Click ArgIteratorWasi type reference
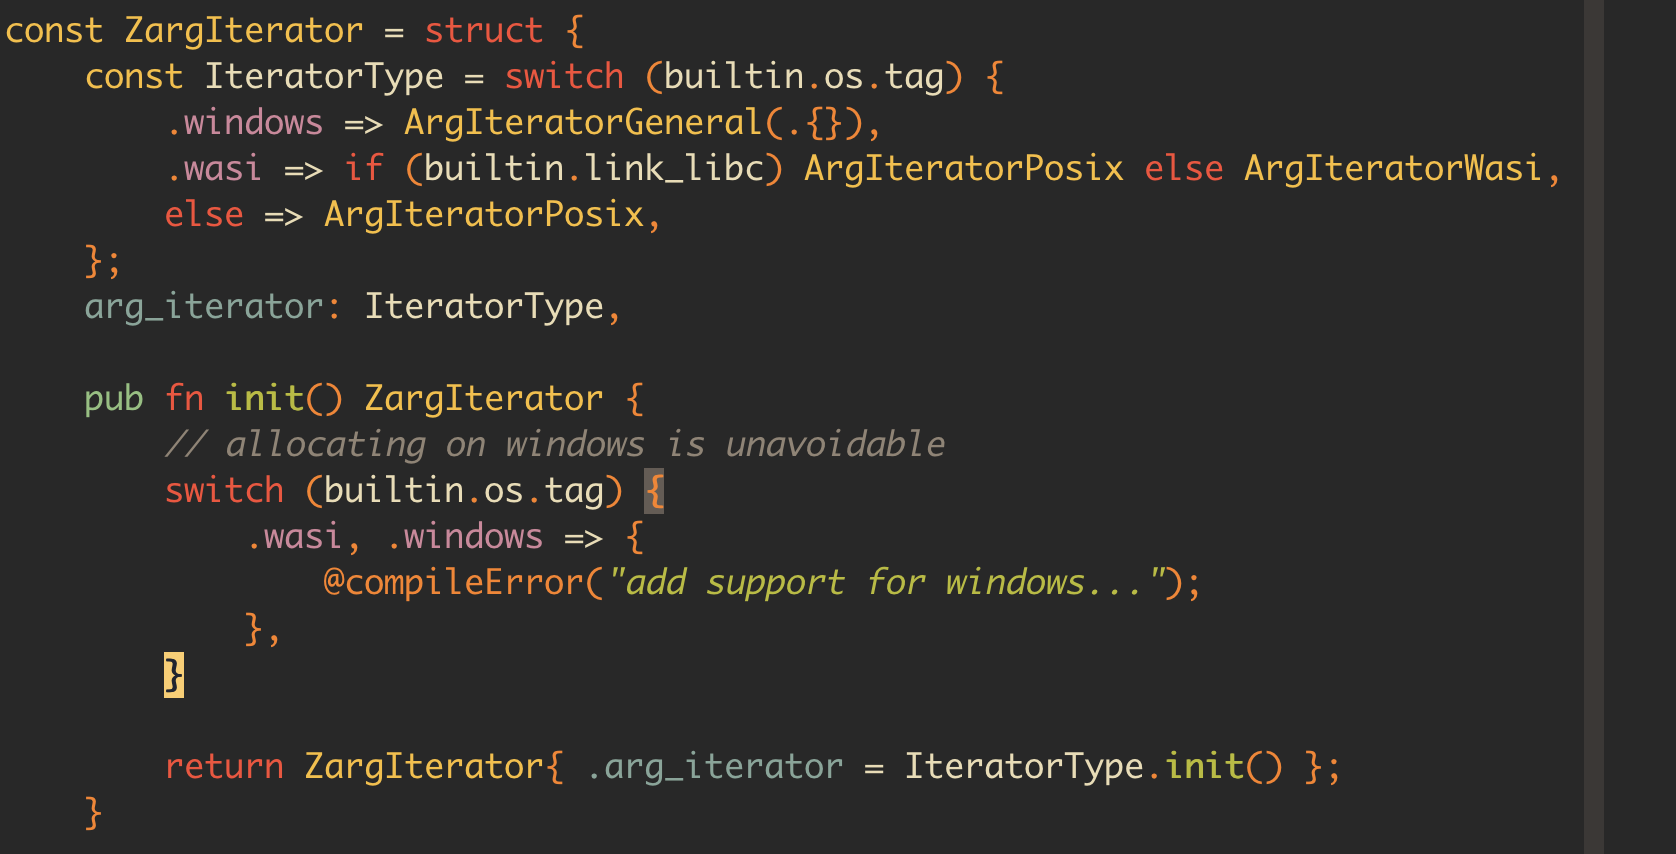 coord(1393,169)
